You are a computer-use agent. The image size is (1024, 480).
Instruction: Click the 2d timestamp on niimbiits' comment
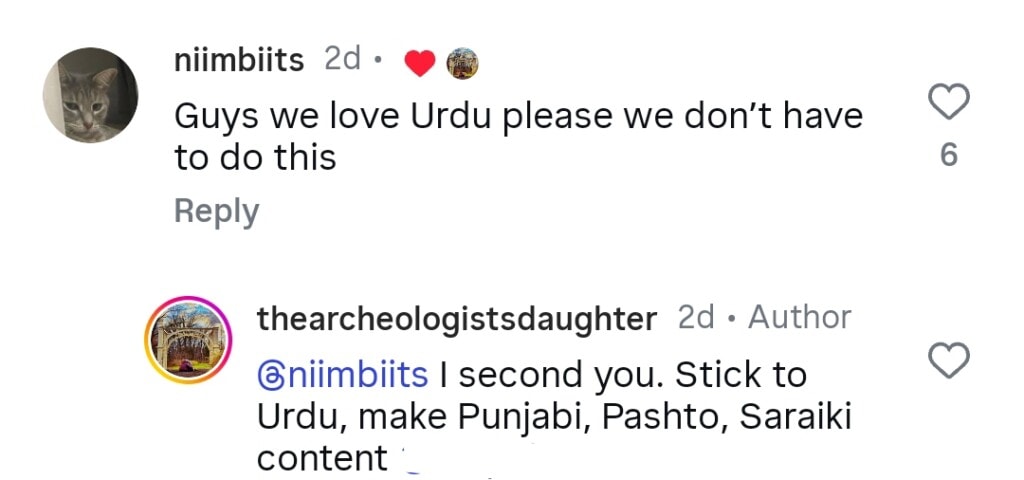[342, 60]
